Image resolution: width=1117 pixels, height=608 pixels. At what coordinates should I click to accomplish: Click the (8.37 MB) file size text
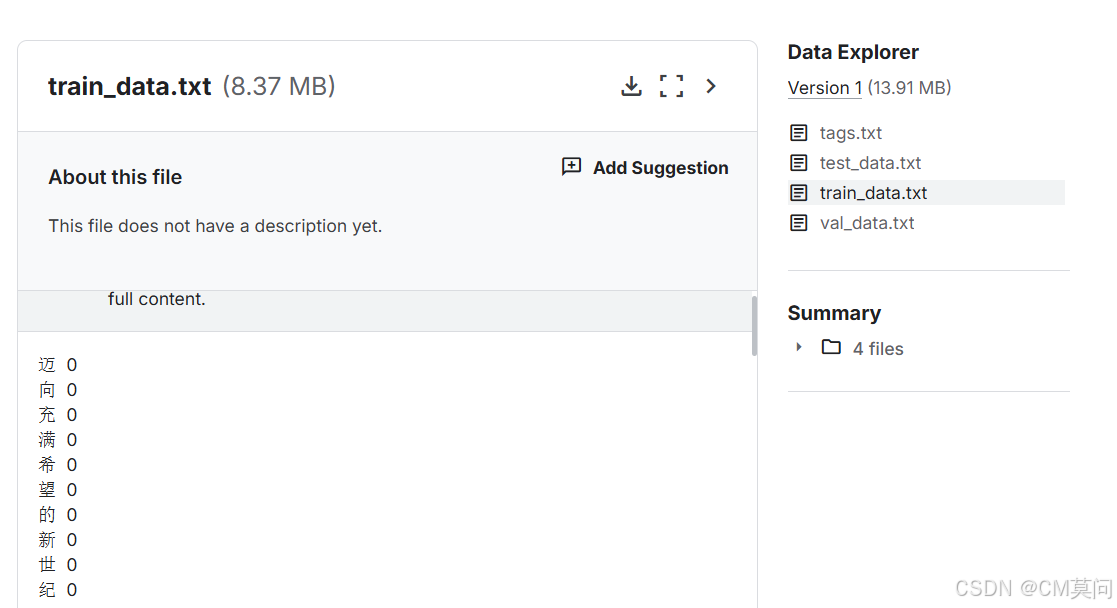[279, 86]
